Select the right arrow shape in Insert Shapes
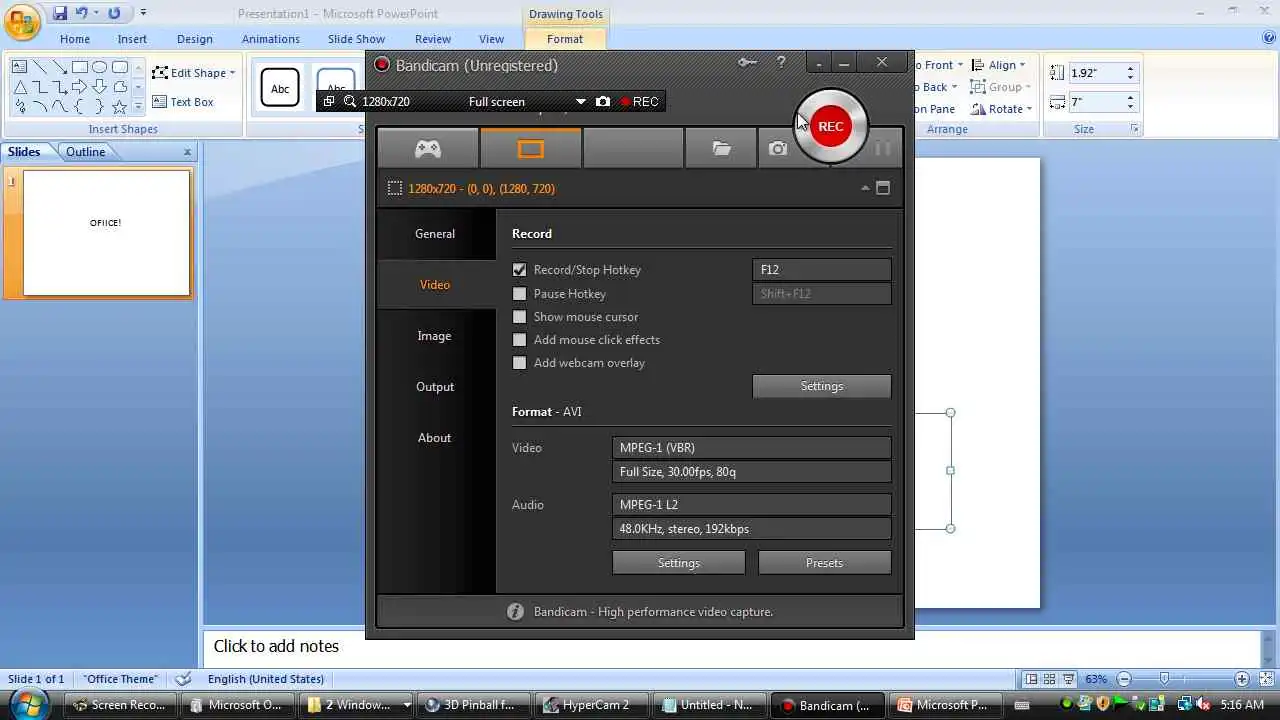This screenshot has height=720, width=1280. pyautogui.click(x=80, y=87)
